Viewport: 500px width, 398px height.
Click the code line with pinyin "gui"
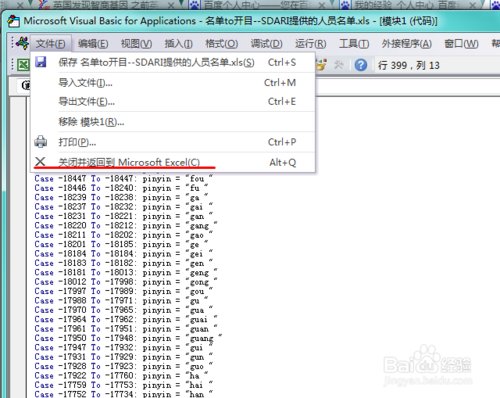[124, 348]
